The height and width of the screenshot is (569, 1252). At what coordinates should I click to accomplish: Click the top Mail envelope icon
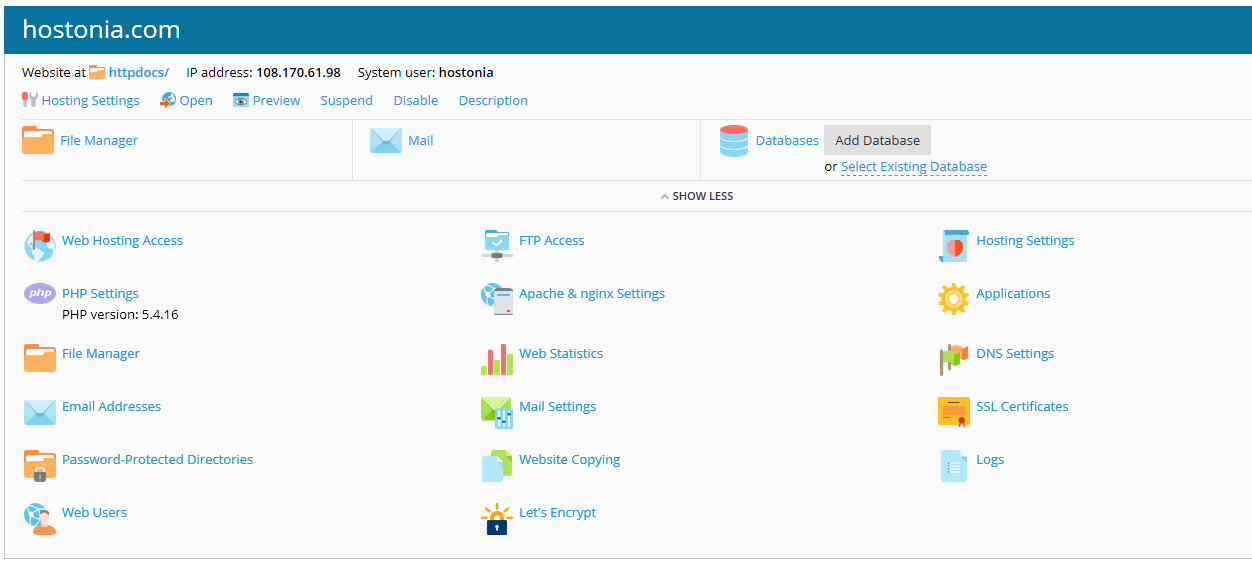(386, 140)
